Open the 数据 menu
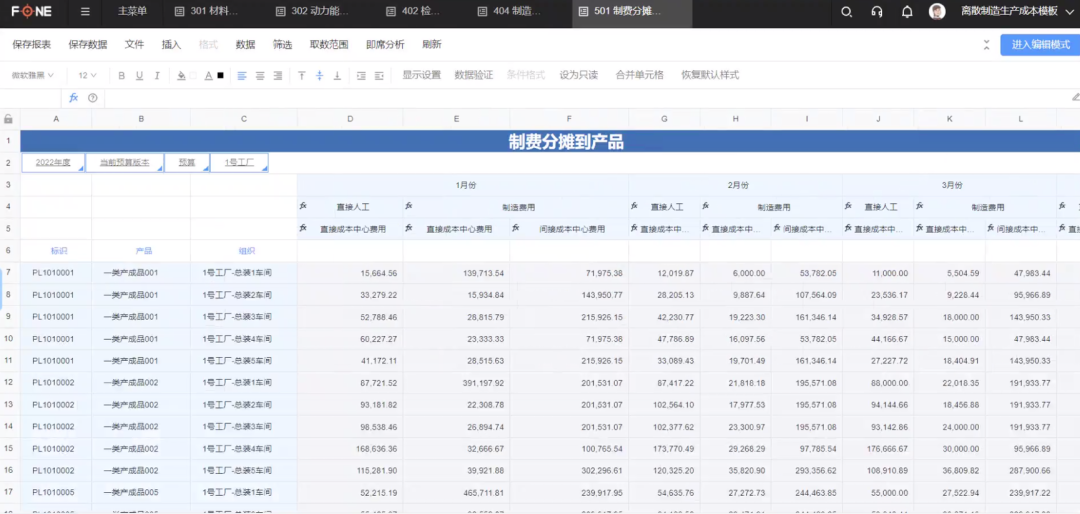Viewport: 1080px width, 514px height. click(x=245, y=45)
